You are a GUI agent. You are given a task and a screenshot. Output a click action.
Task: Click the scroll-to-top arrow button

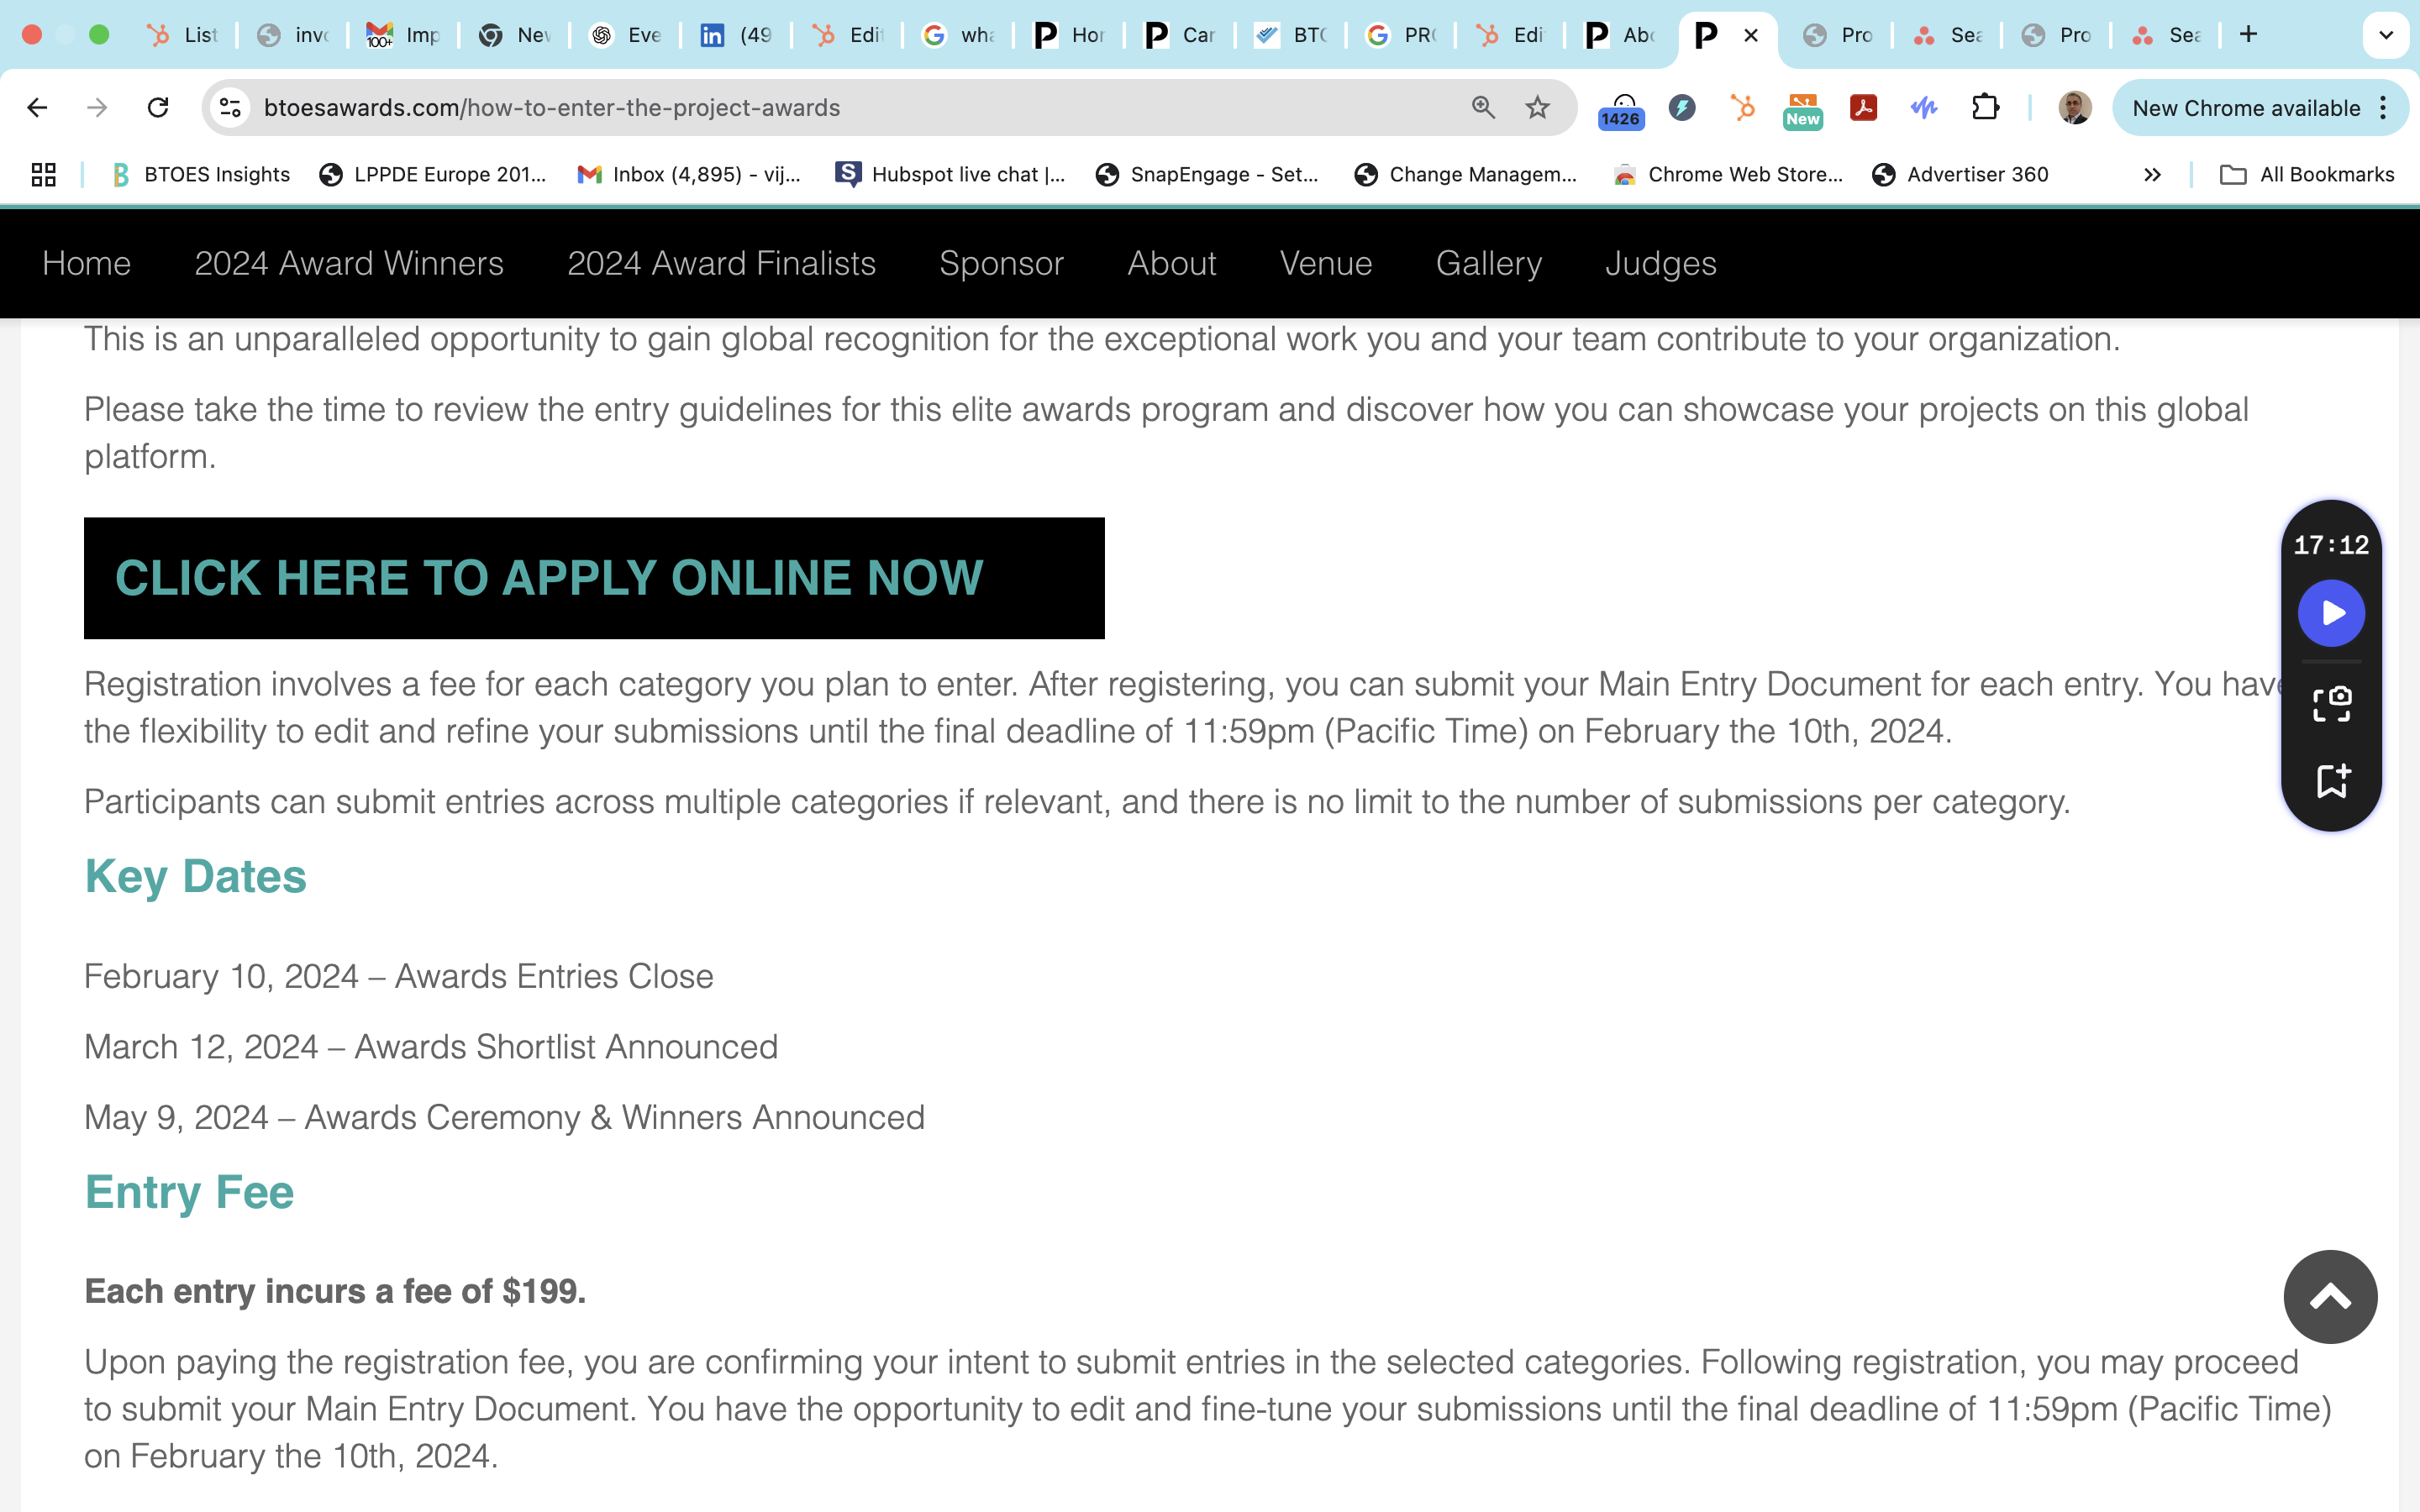tap(2330, 1297)
